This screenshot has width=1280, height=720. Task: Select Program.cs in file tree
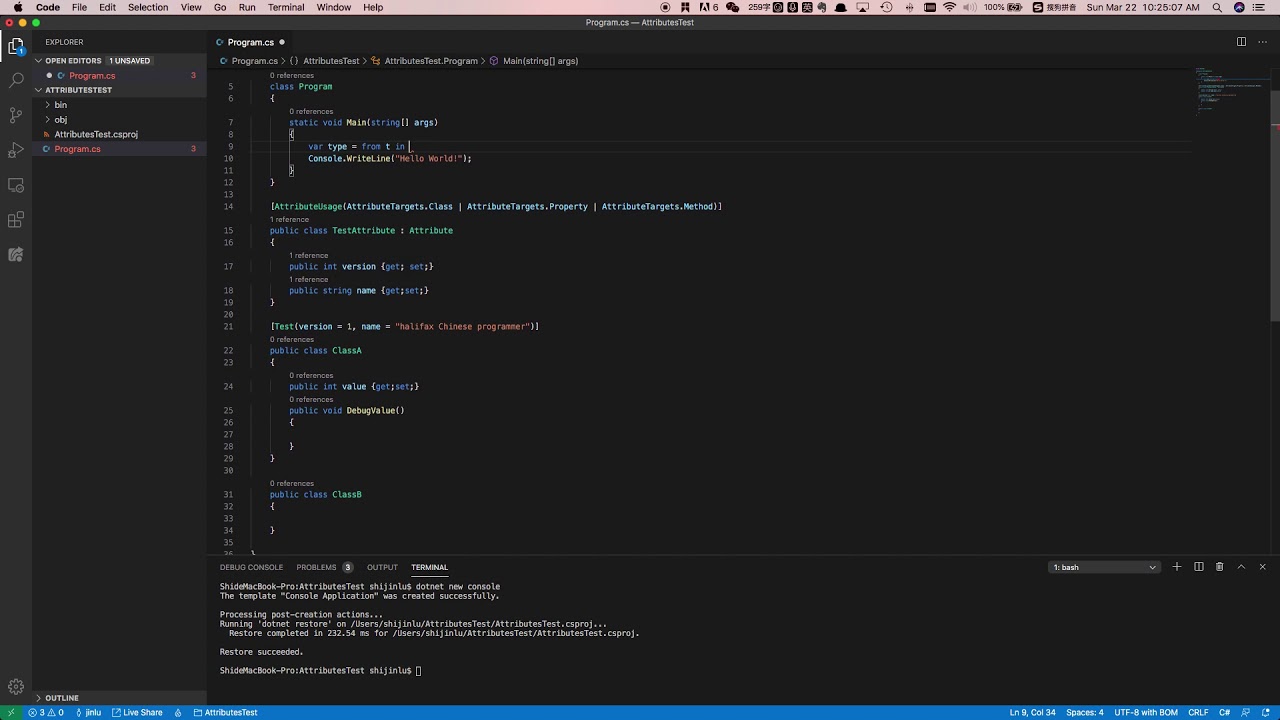point(120,149)
